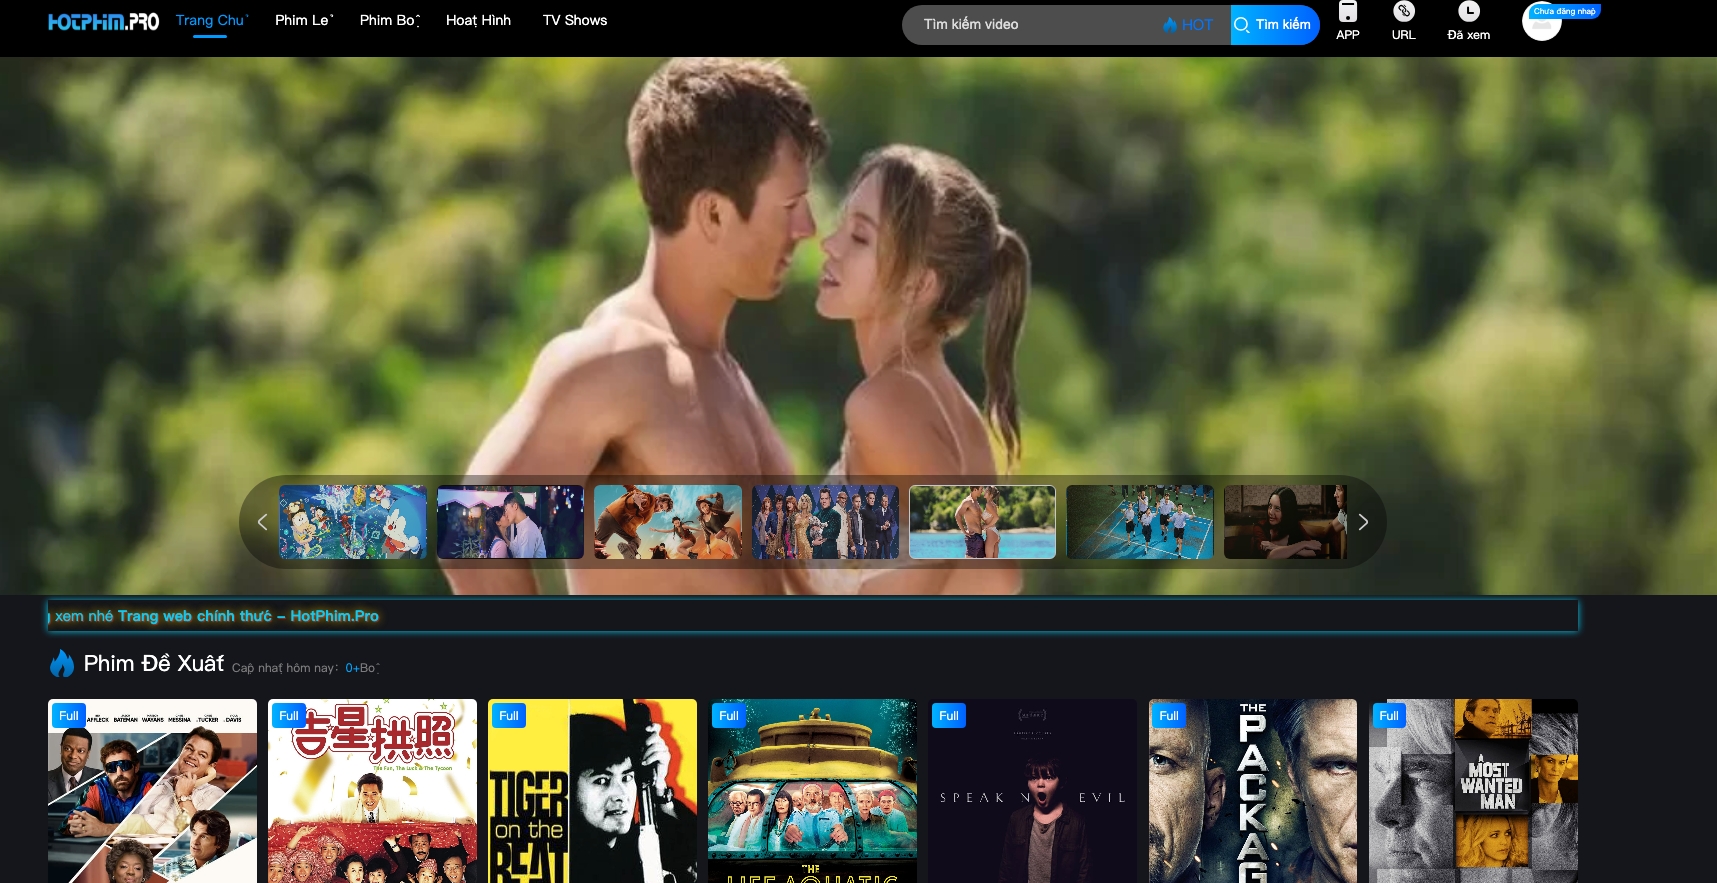Open the Đã xem history icon
This screenshot has width=1717, height=883.
1468,13
